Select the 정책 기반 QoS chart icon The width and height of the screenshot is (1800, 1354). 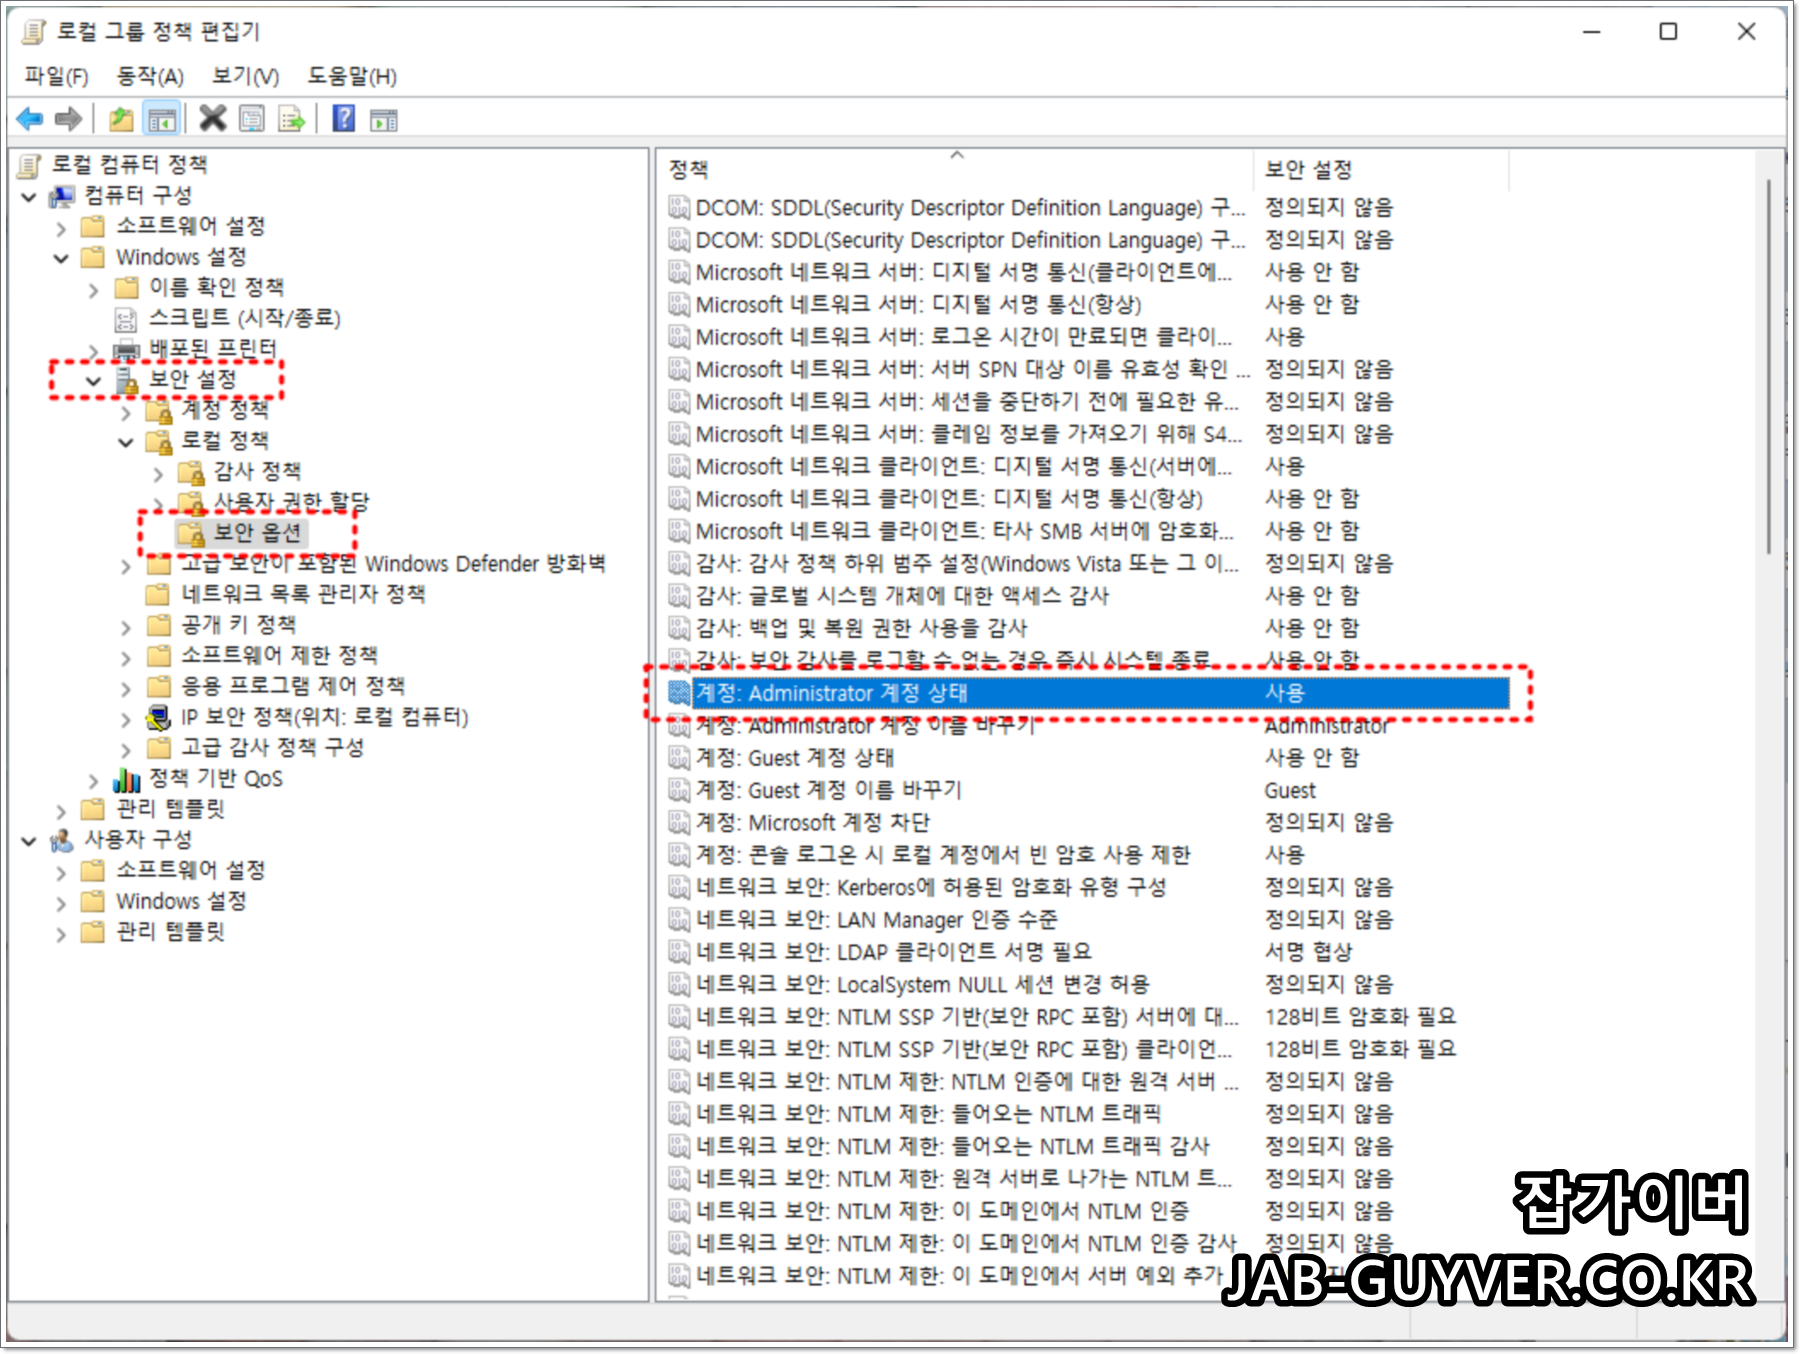(127, 779)
